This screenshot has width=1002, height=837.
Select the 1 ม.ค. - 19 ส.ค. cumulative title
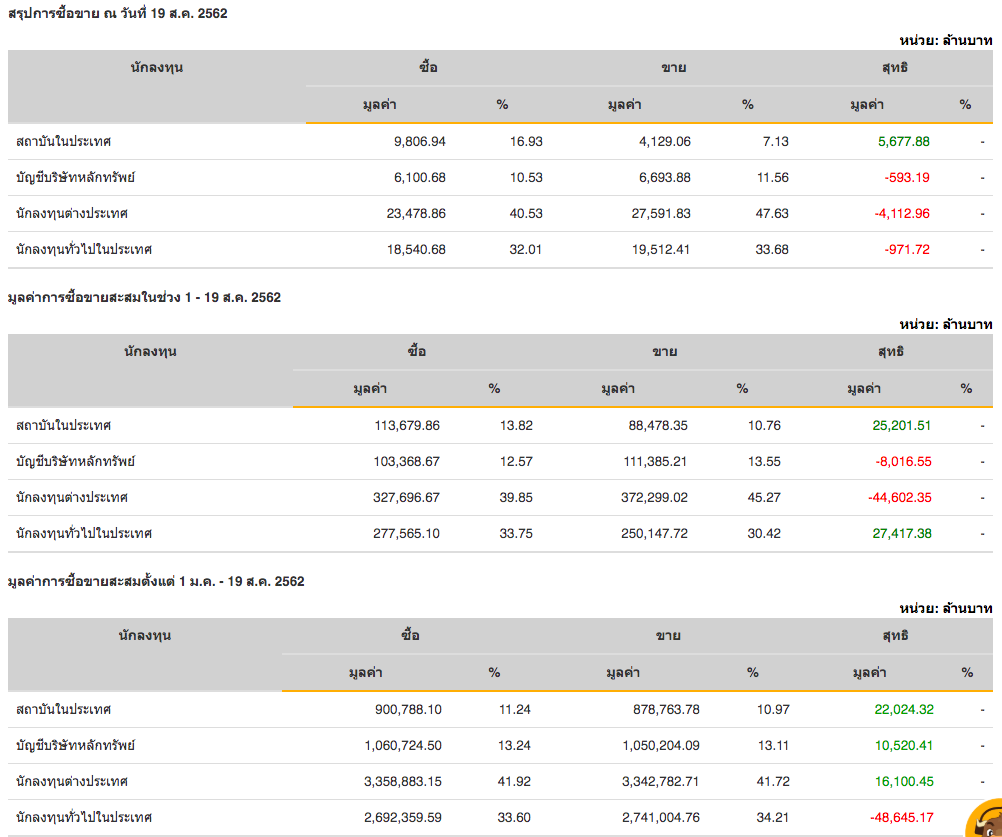tap(156, 581)
